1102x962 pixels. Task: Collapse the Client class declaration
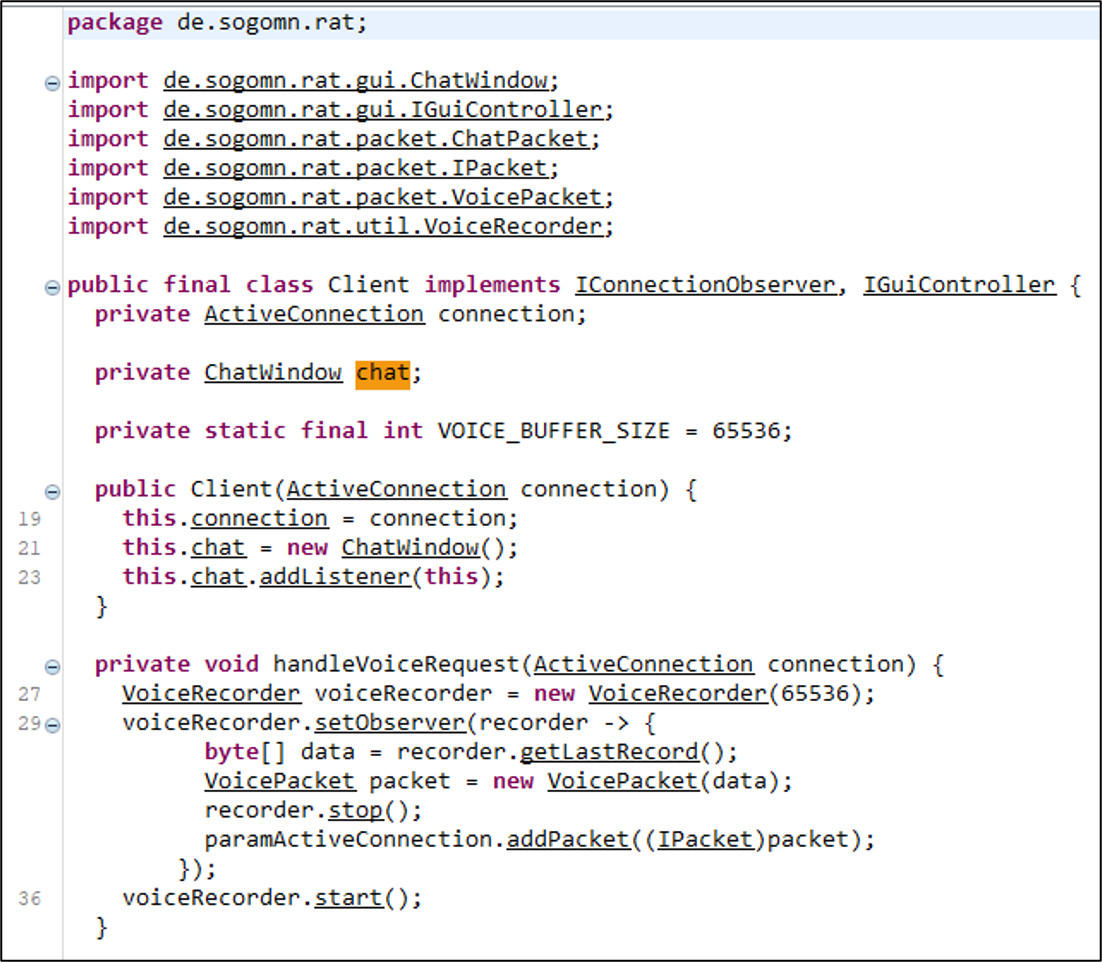(52, 288)
